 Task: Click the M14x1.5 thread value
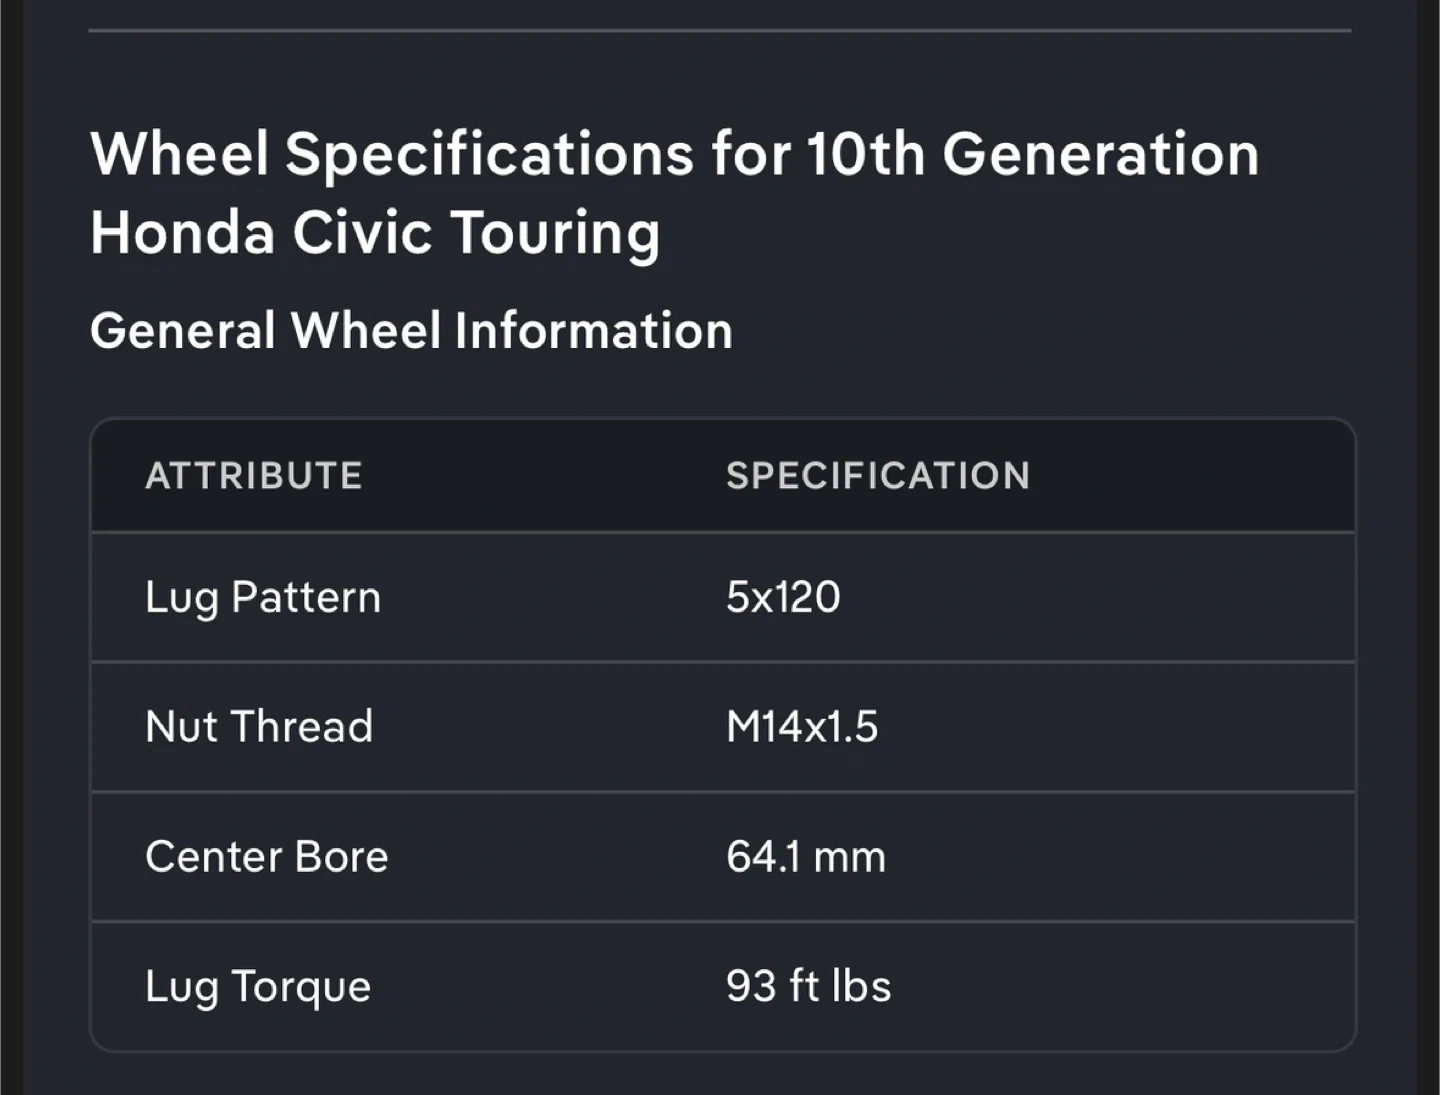(x=802, y=726)
